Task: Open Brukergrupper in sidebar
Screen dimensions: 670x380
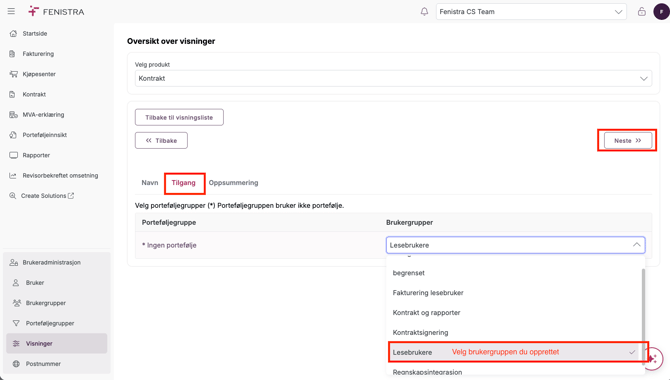Action: 46,303
